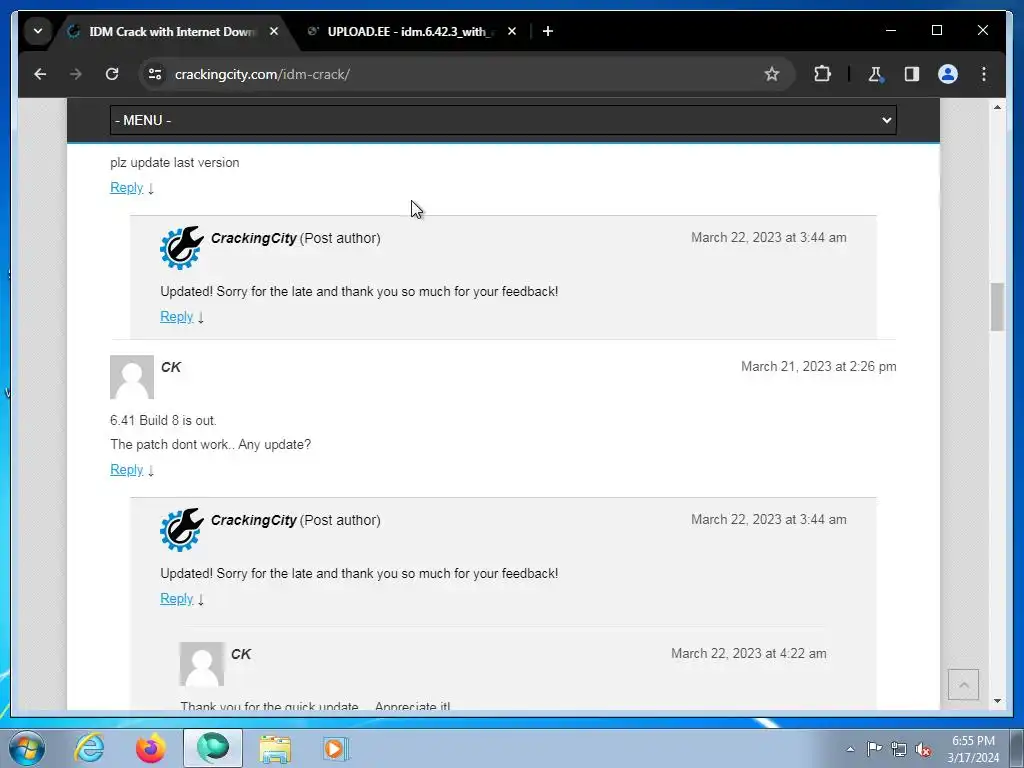
Task: Open Chrome Labs flask icon
Action: [x=875, y=74]
